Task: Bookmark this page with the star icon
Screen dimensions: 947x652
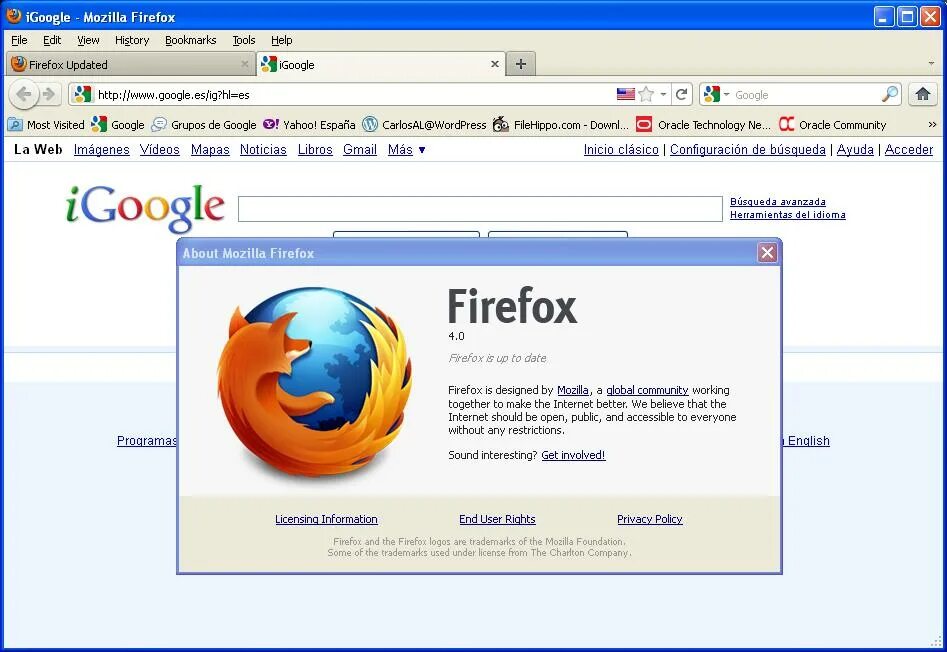Action: pos(646,94)
